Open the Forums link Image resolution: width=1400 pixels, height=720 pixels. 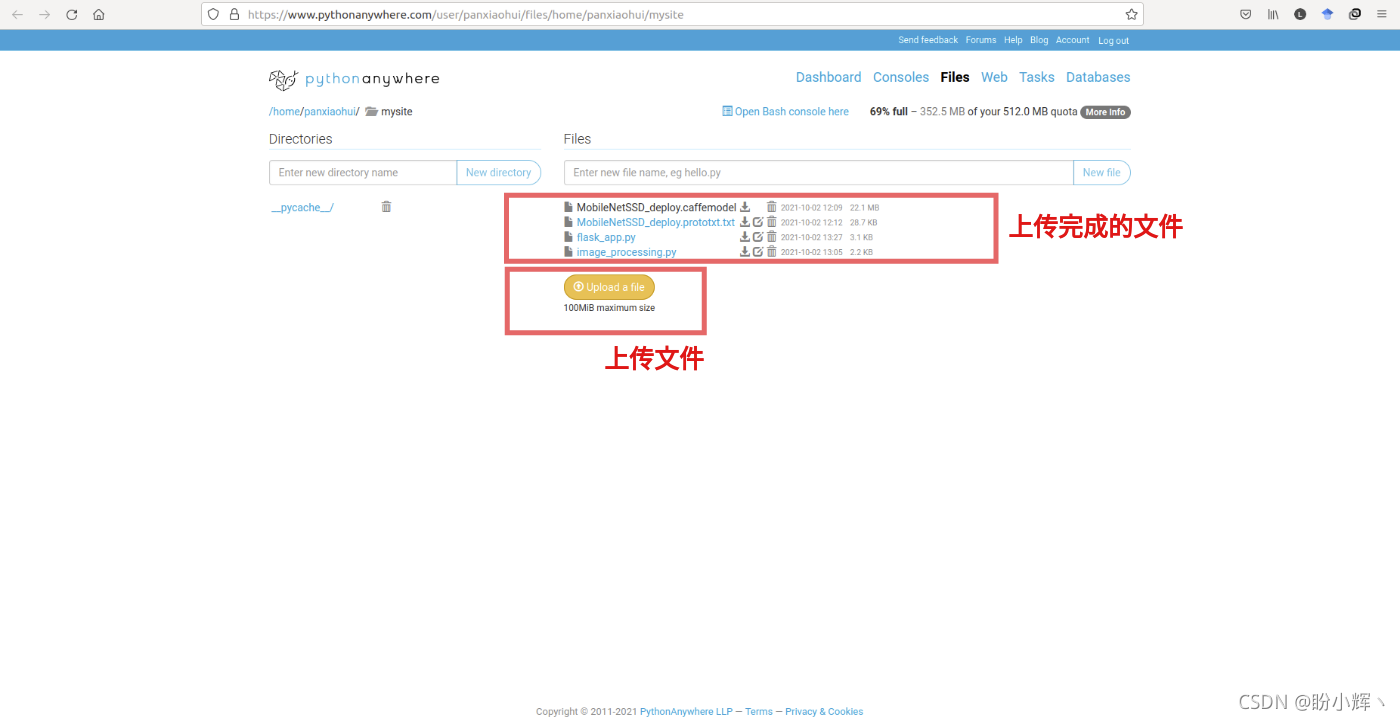[981, 40]
